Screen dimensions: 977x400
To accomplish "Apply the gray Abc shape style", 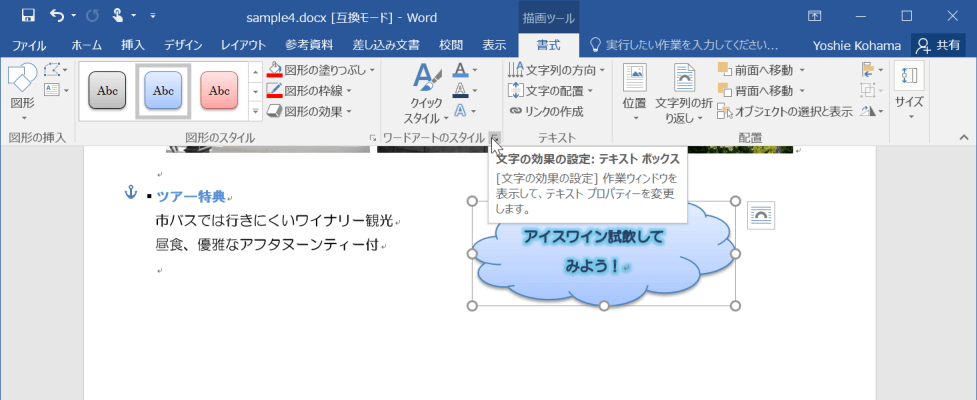I will (x=107, y=90).
